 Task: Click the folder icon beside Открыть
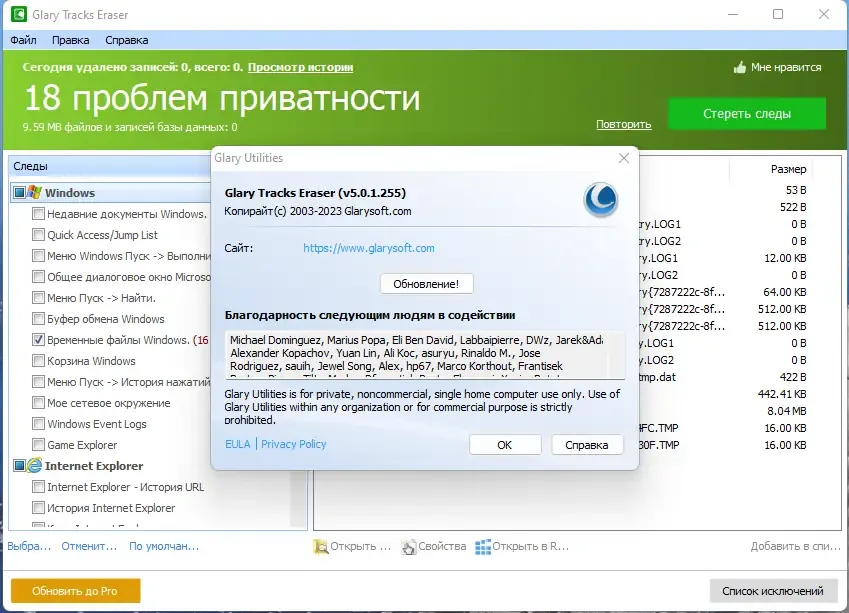321,547
